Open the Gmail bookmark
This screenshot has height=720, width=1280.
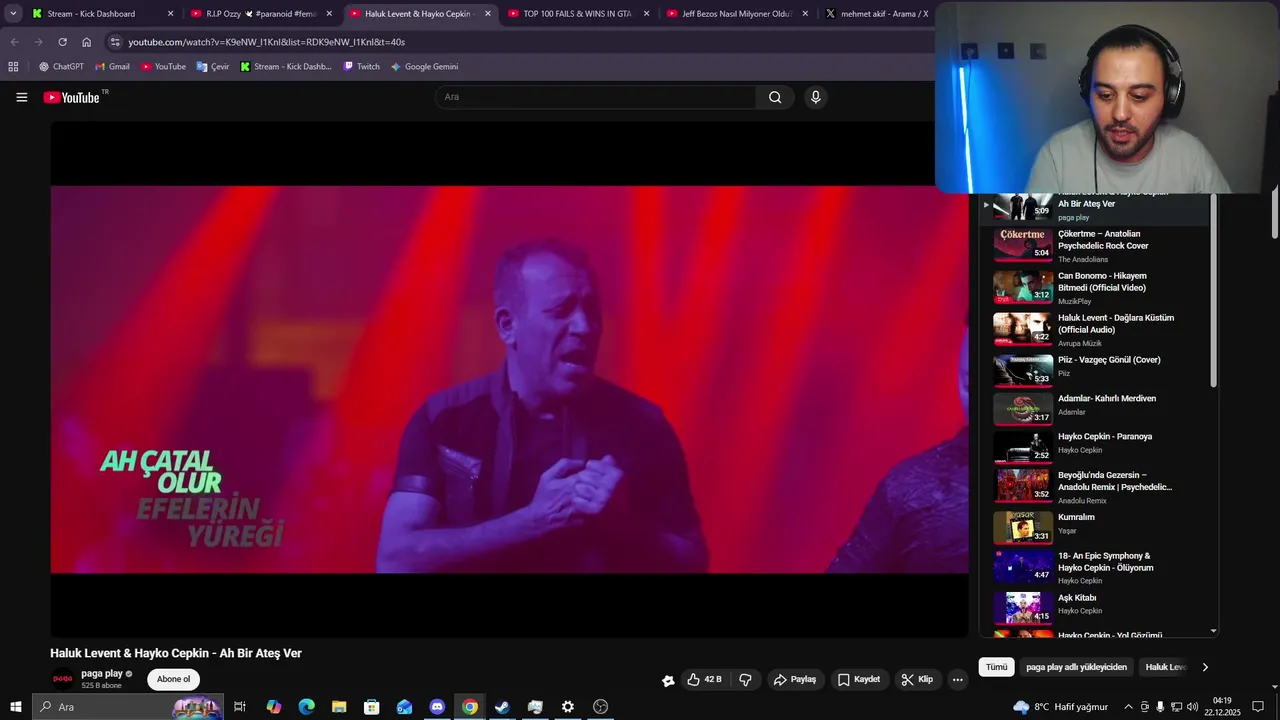coord(112,67)
